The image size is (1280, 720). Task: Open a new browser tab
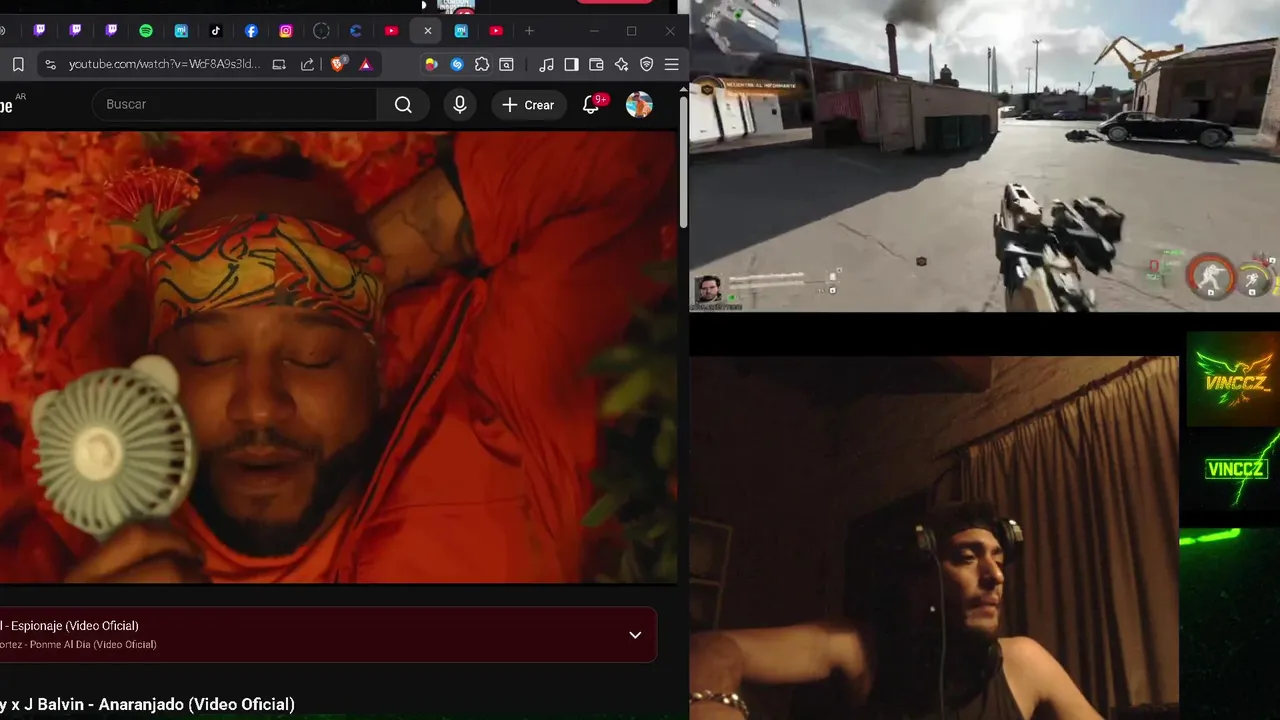click(x=529, y=31)
